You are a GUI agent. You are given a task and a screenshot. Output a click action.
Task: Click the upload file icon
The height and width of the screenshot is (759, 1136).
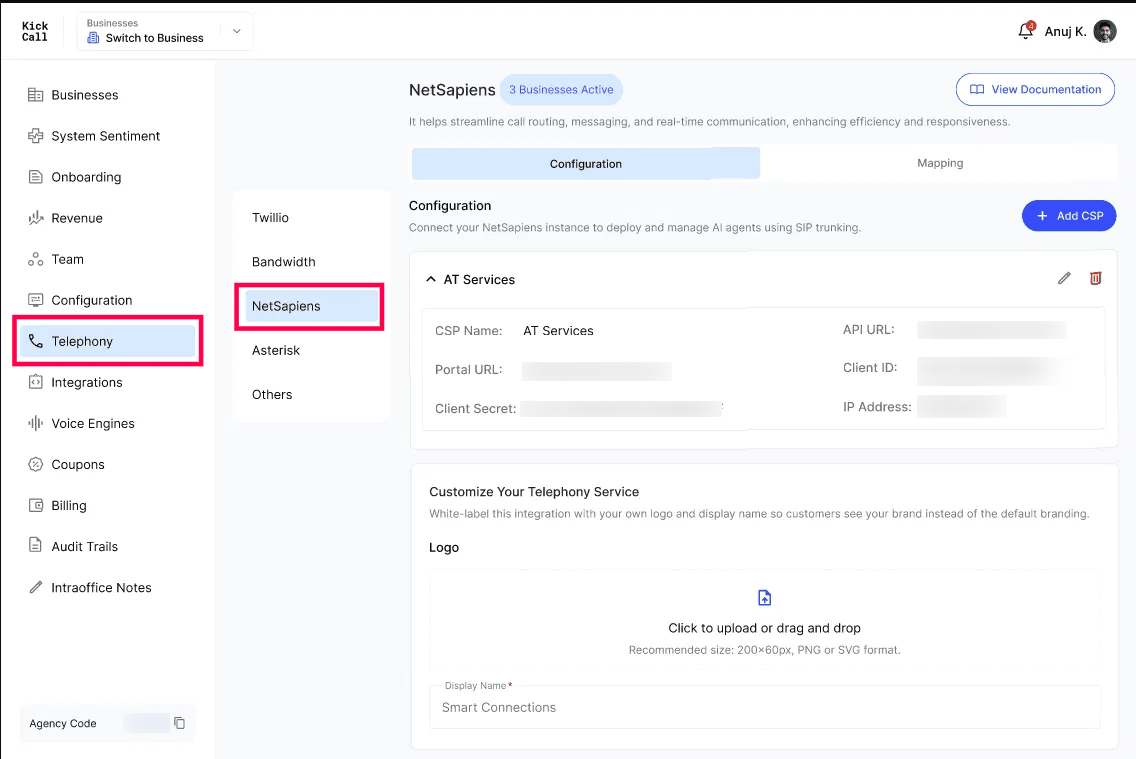(764, 597)
